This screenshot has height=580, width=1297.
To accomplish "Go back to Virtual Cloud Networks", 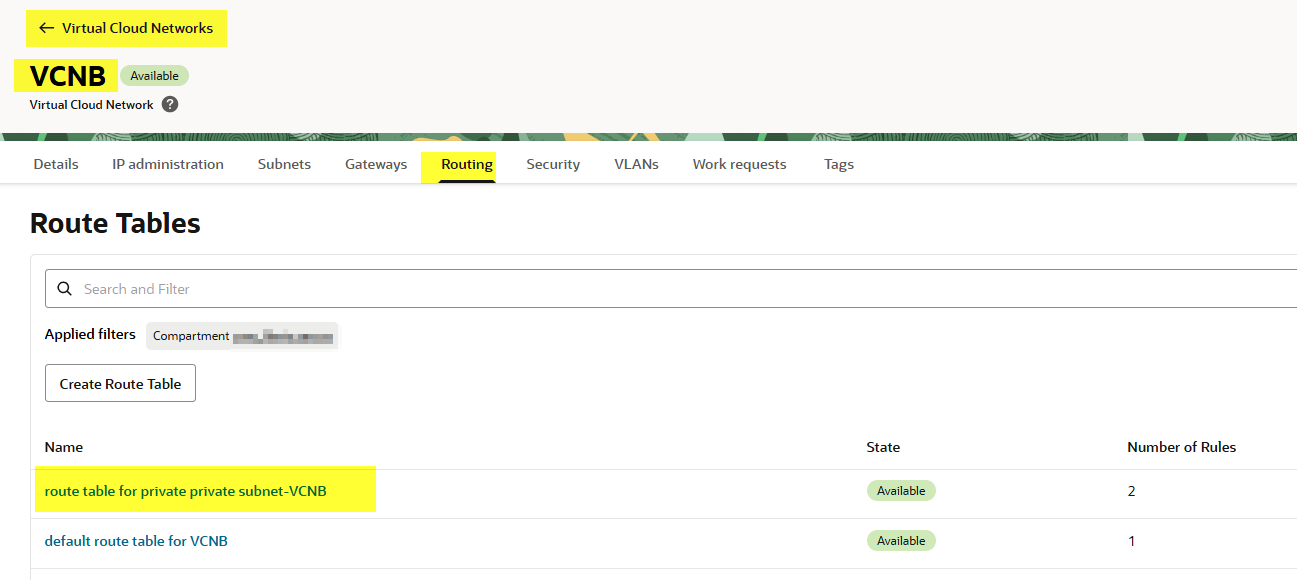I will (126, 28).
